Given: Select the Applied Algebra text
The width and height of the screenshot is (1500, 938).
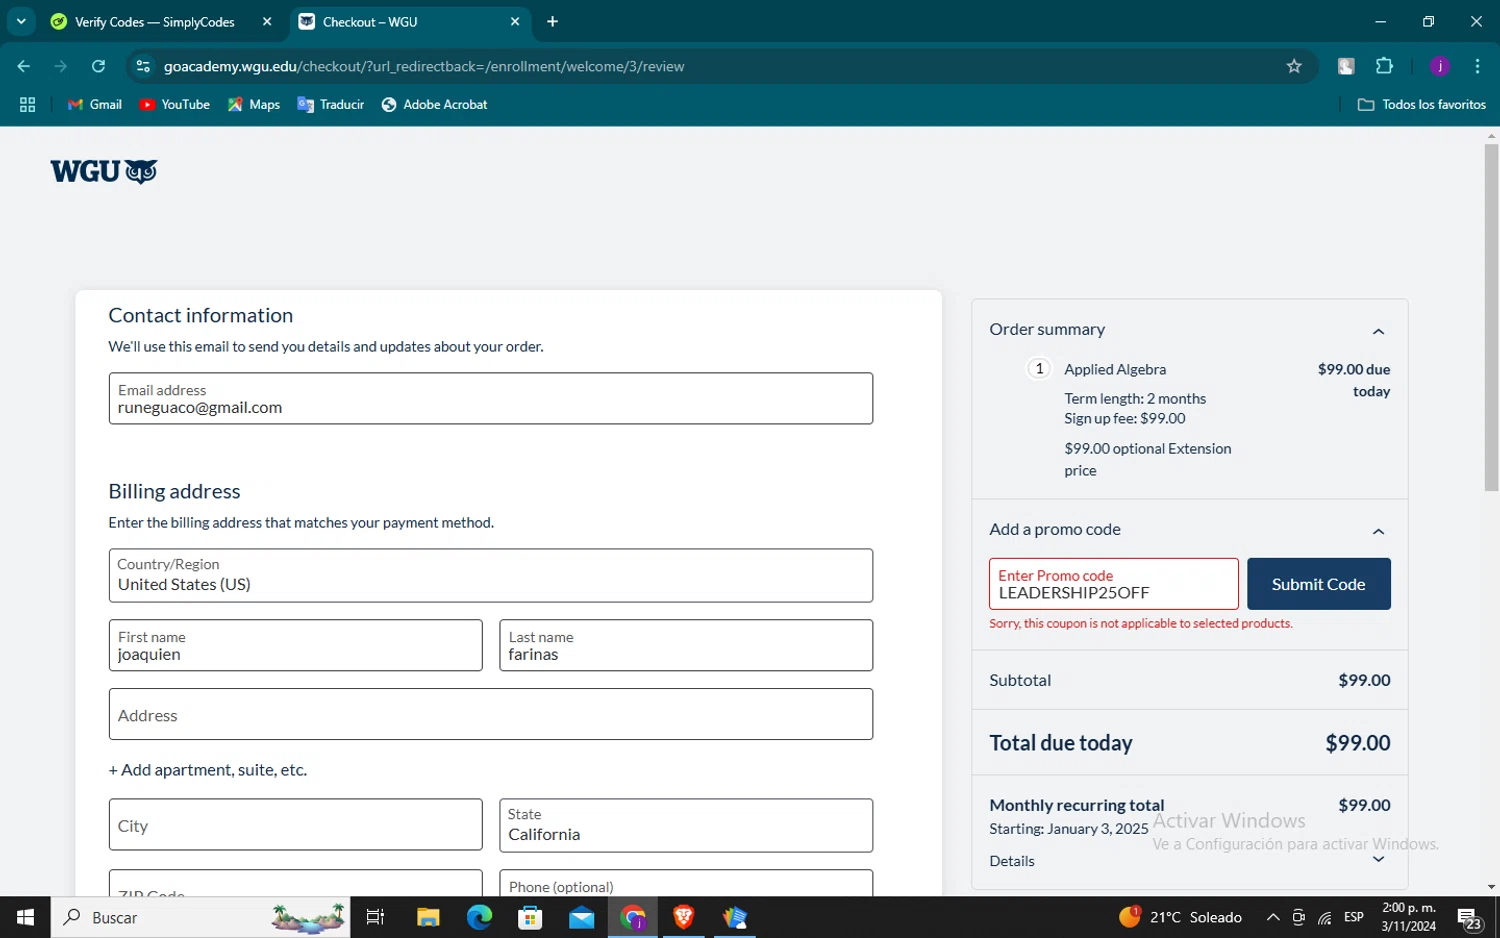Looking at the screenshot, I should 1115,369.
